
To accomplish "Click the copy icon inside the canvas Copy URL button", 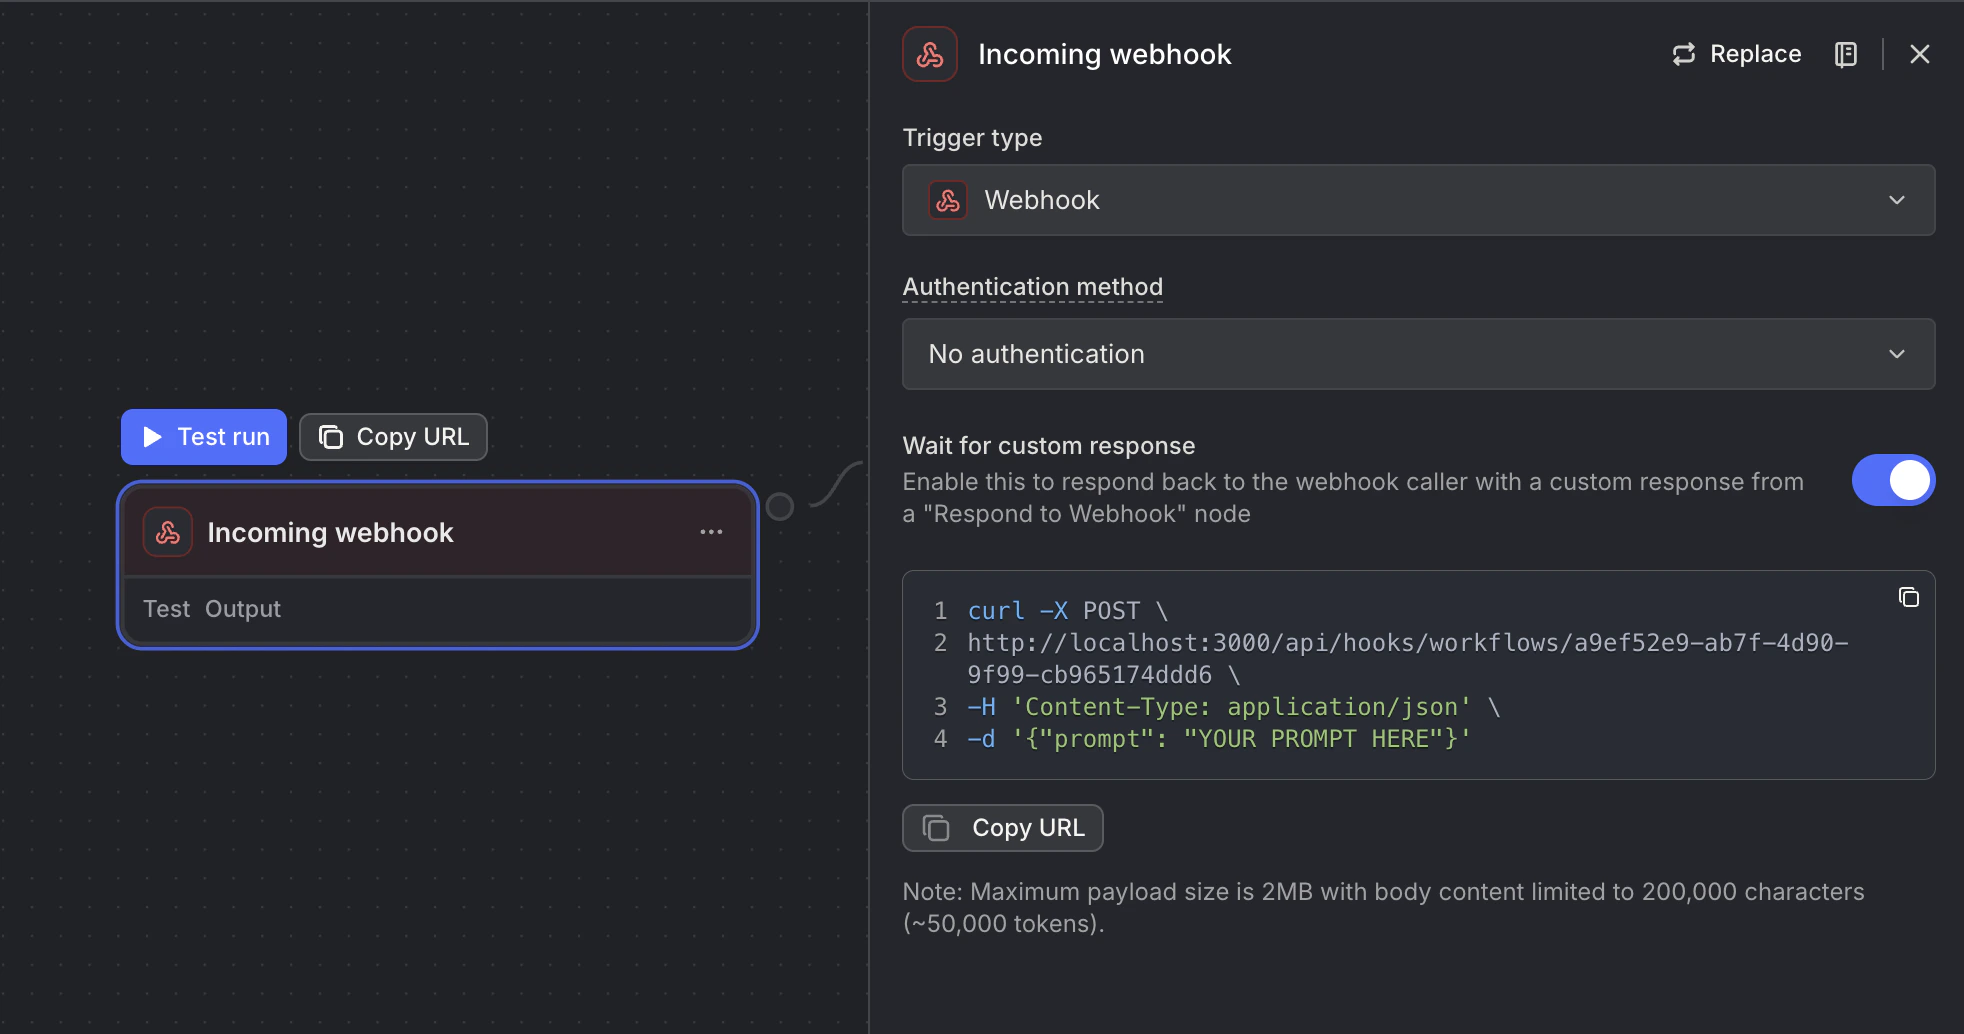I will pos(331,436).
